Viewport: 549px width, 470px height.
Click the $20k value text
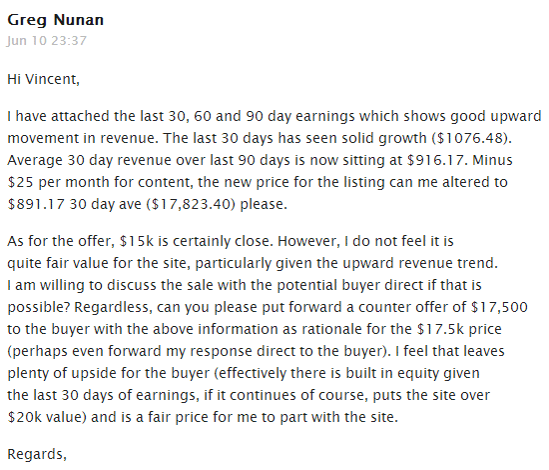point(47,417)
